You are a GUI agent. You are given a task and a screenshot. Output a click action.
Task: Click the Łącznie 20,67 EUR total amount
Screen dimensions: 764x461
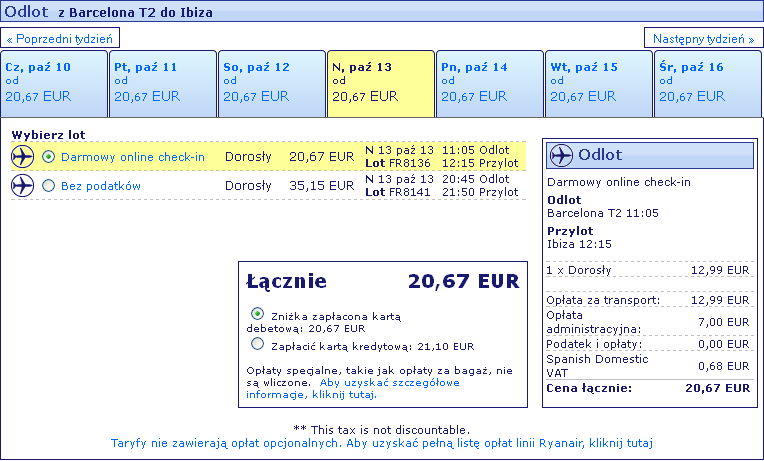coord(464,281)
